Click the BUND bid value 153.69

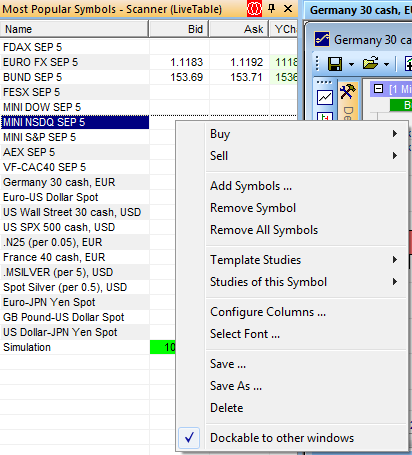click(x=186, y=77)
